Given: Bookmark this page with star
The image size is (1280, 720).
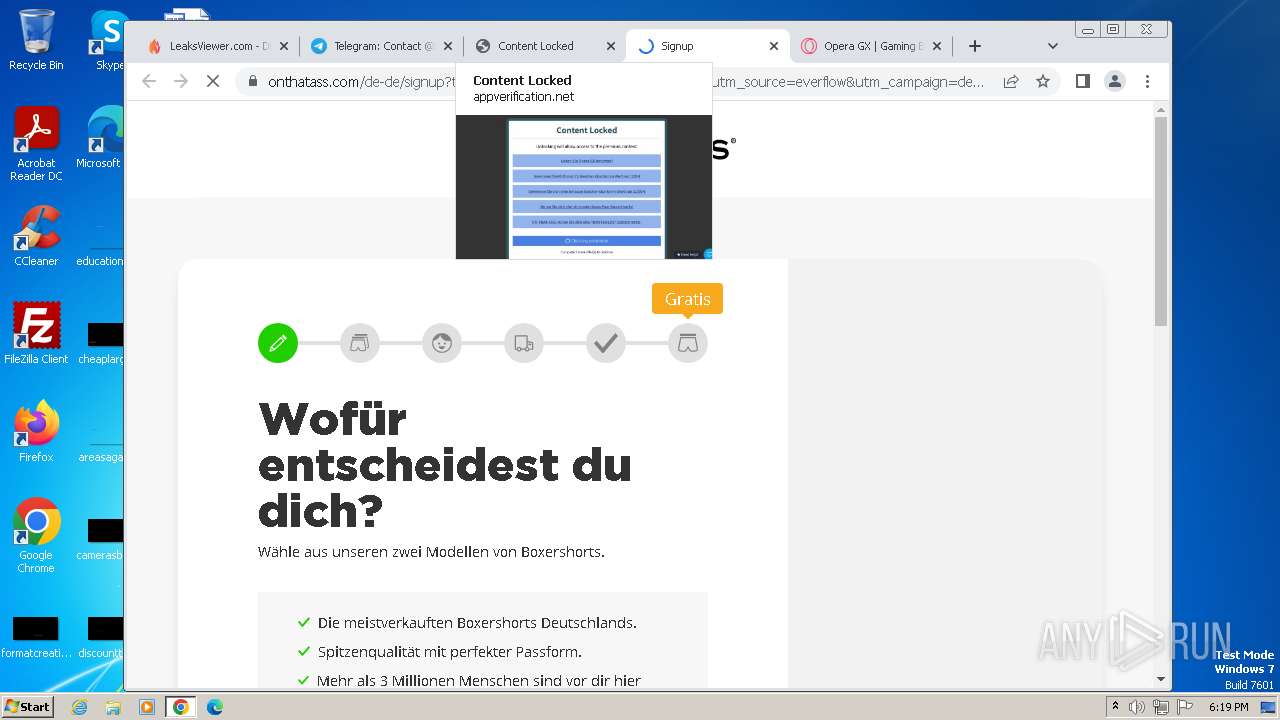Looking at the screenshot, I should pyautogui.click(x=1043, y=81).
